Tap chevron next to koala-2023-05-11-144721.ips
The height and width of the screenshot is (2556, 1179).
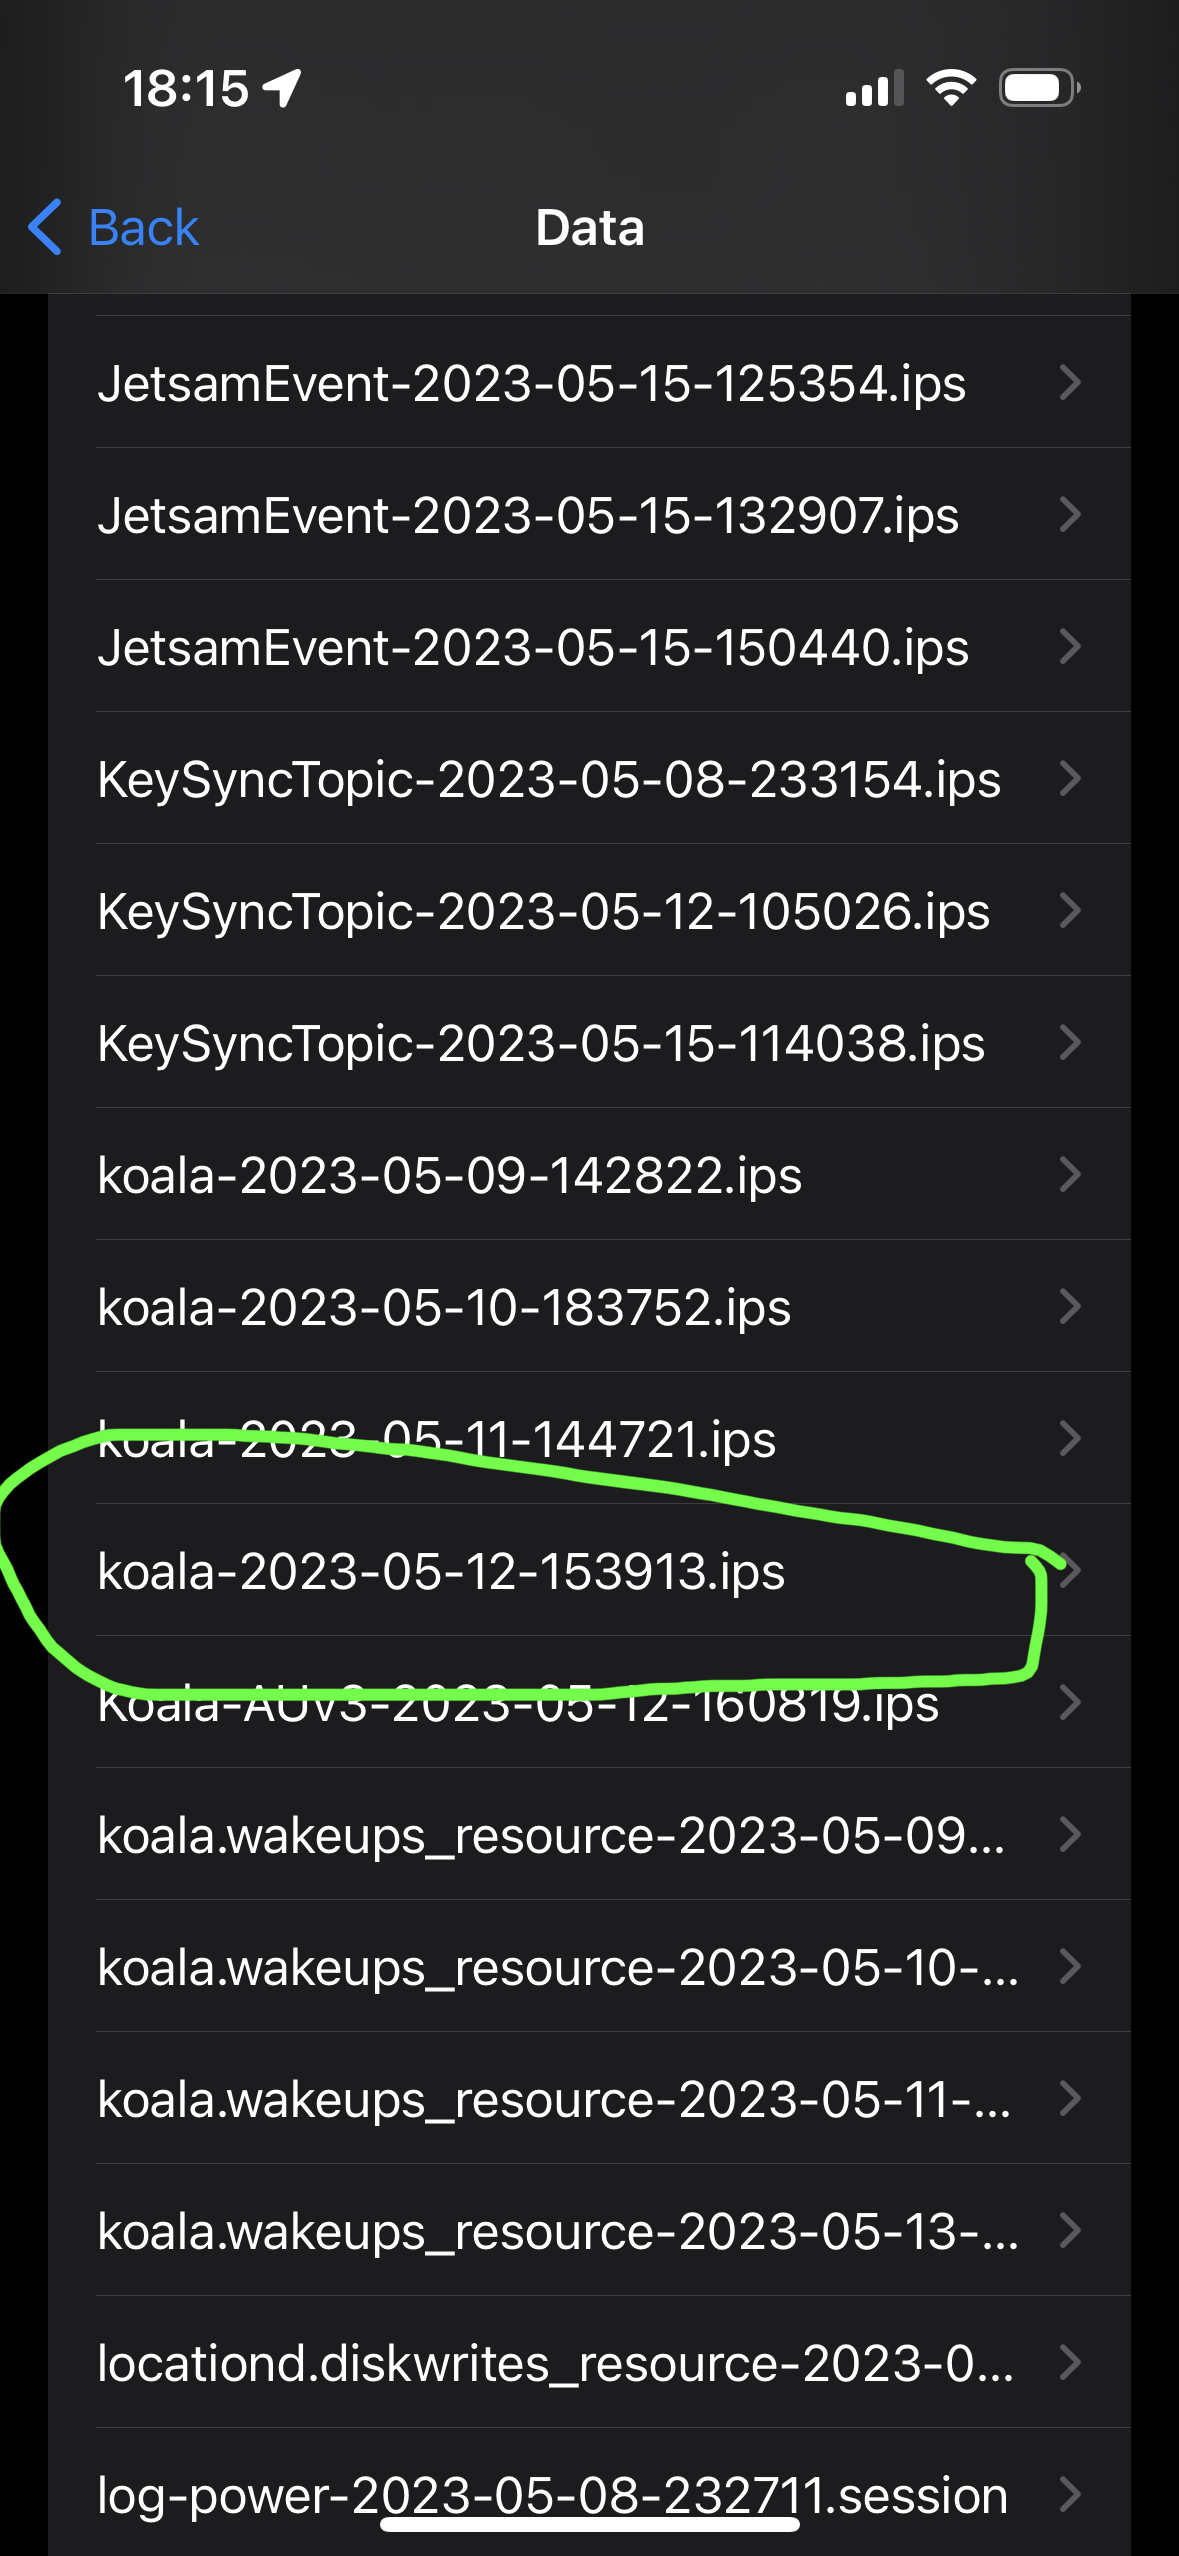[1070, 1439]
